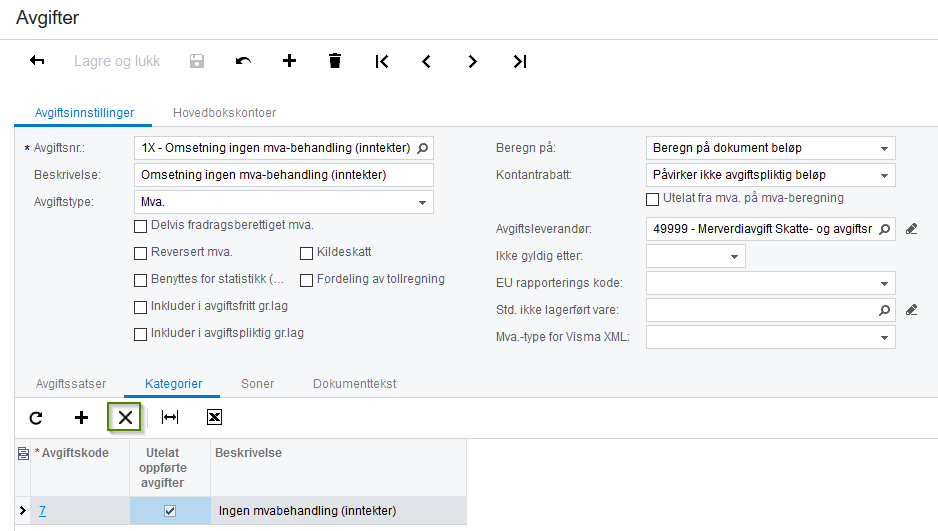Viewport: 938px width, 531px height.
Task: Open Kontantrabatt dropdown
Action: (884, 175)
